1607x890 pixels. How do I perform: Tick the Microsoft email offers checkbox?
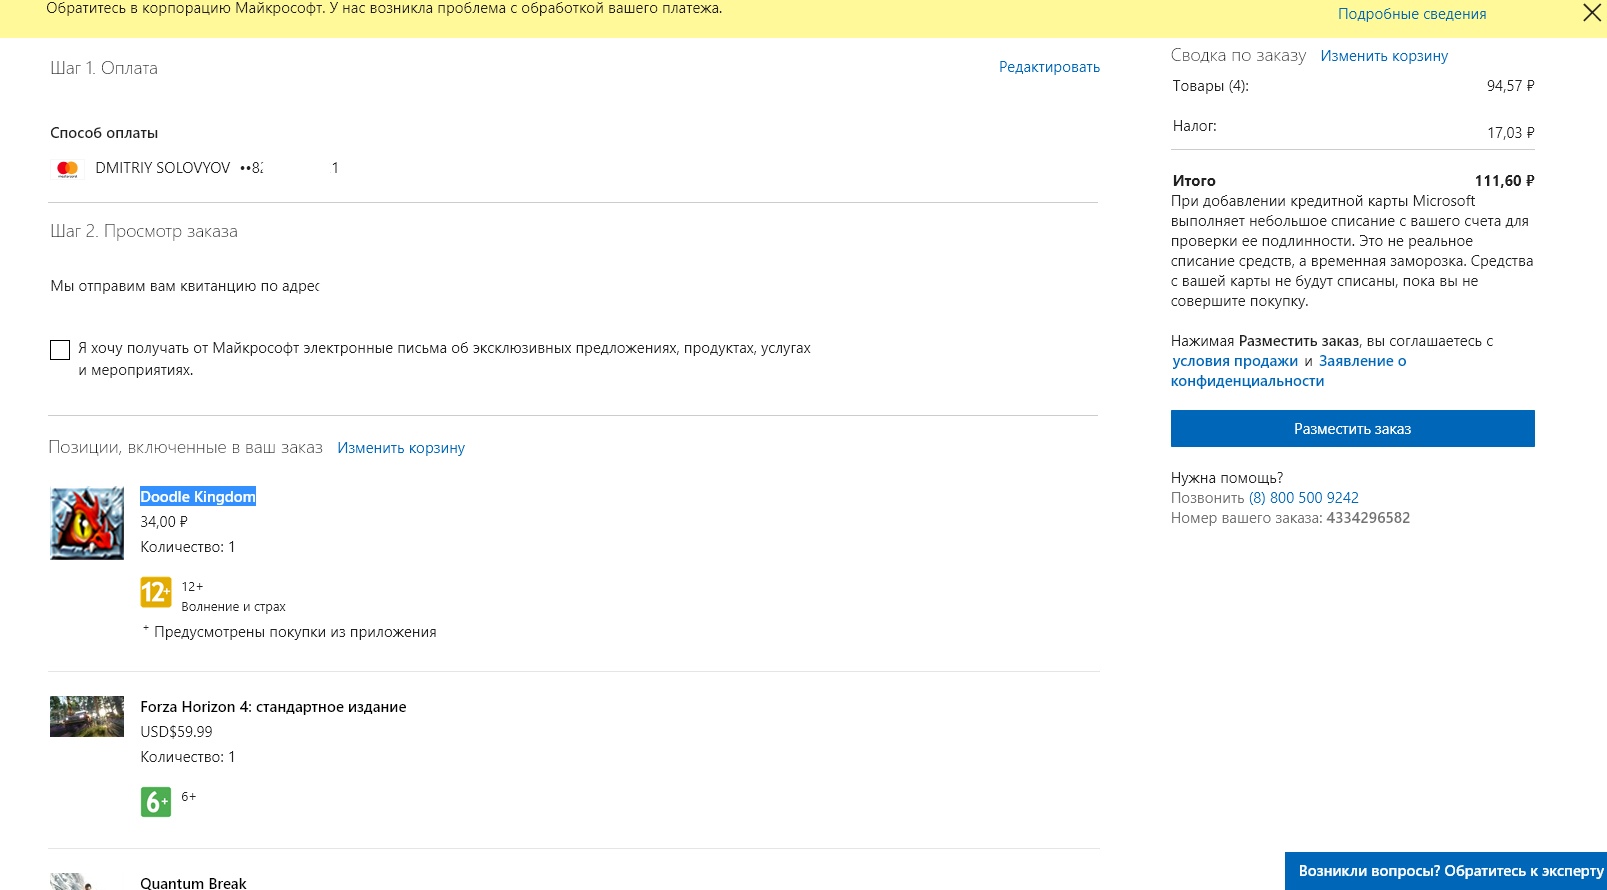point(60,349)
